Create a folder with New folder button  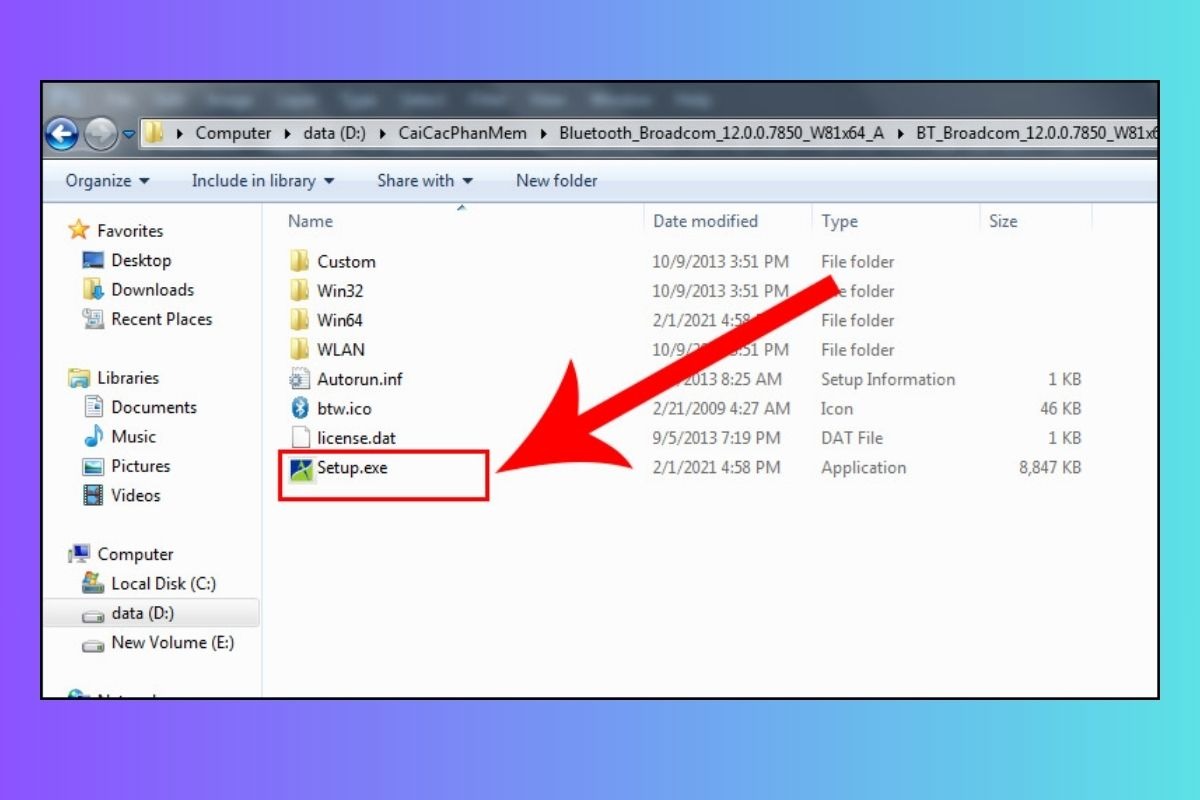tap(557, 181)
